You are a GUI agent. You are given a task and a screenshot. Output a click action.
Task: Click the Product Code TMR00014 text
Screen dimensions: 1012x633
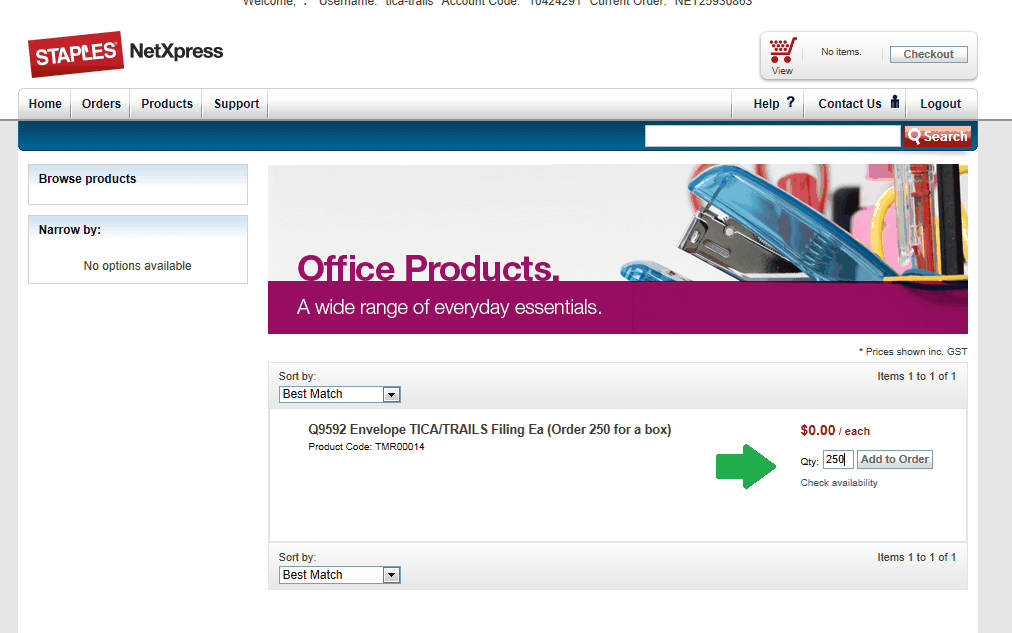coord(367,447)
